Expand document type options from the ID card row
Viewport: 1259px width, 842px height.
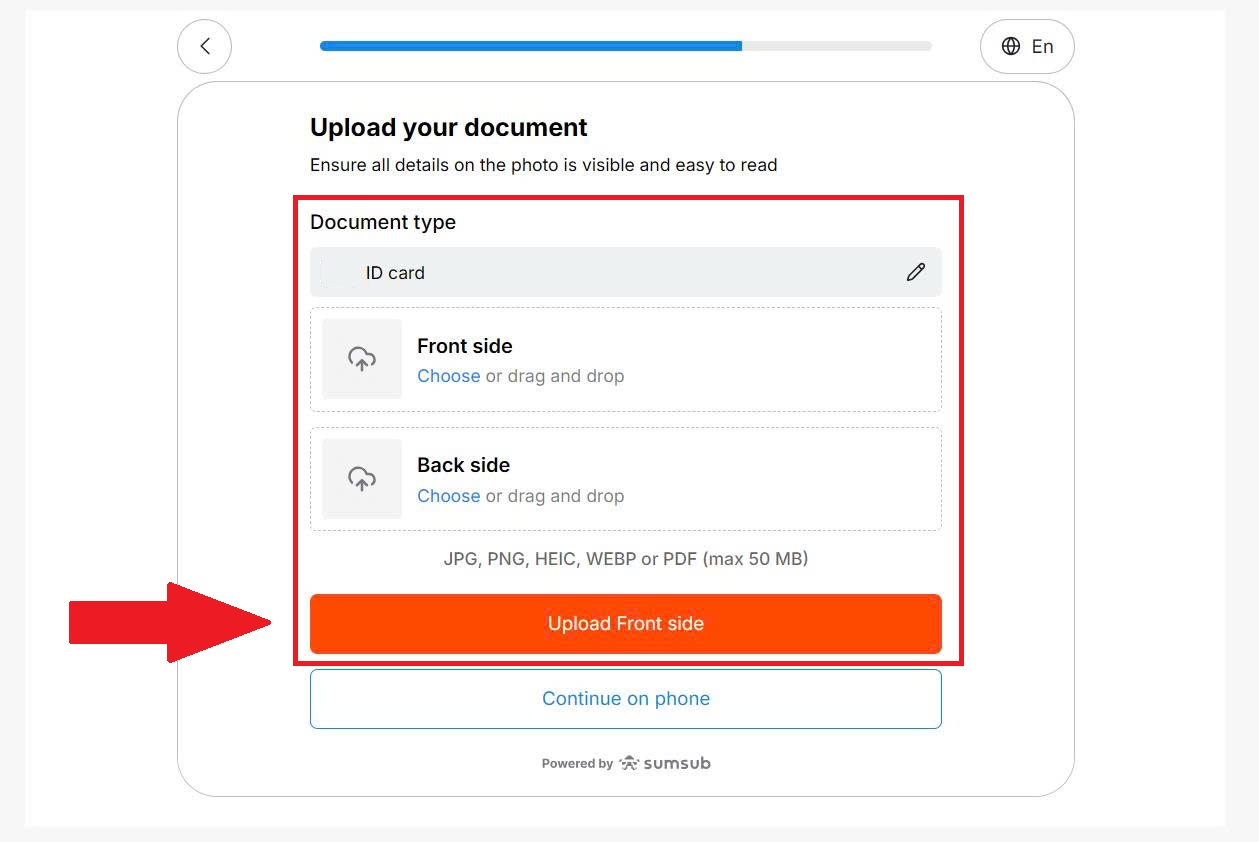pyautogui.click(x=916, y=271)
